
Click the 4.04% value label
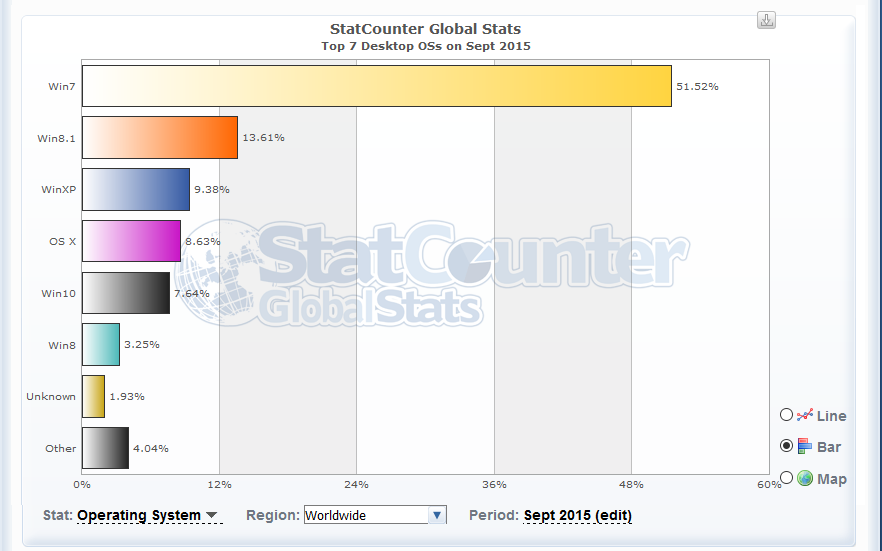151,448
